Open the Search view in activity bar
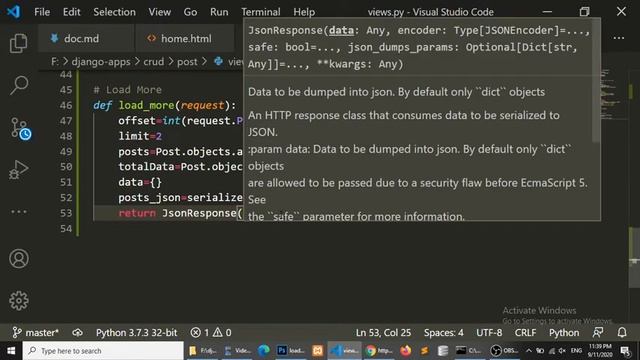The image size is (640, 360). coord(19,85)
